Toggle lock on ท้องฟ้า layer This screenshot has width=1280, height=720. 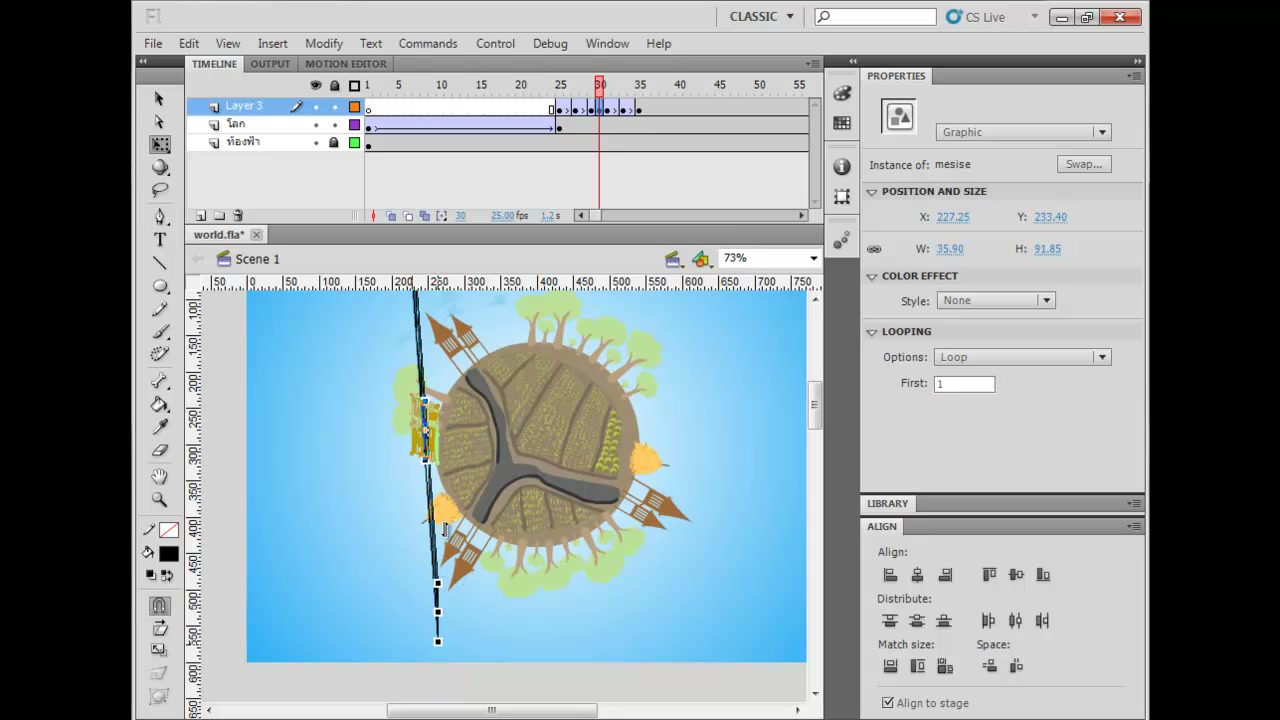[x=334, y=143]
